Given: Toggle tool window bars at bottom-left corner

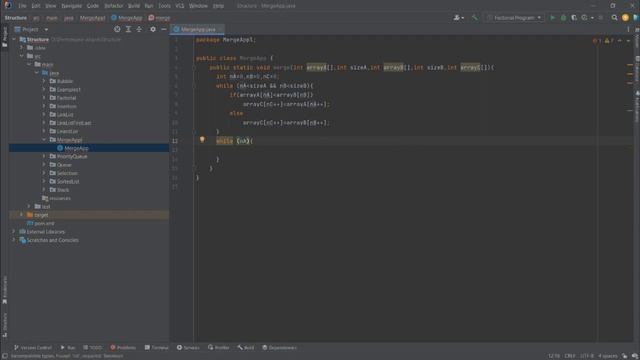Looking at the screenshot, I should coord(5,356).
